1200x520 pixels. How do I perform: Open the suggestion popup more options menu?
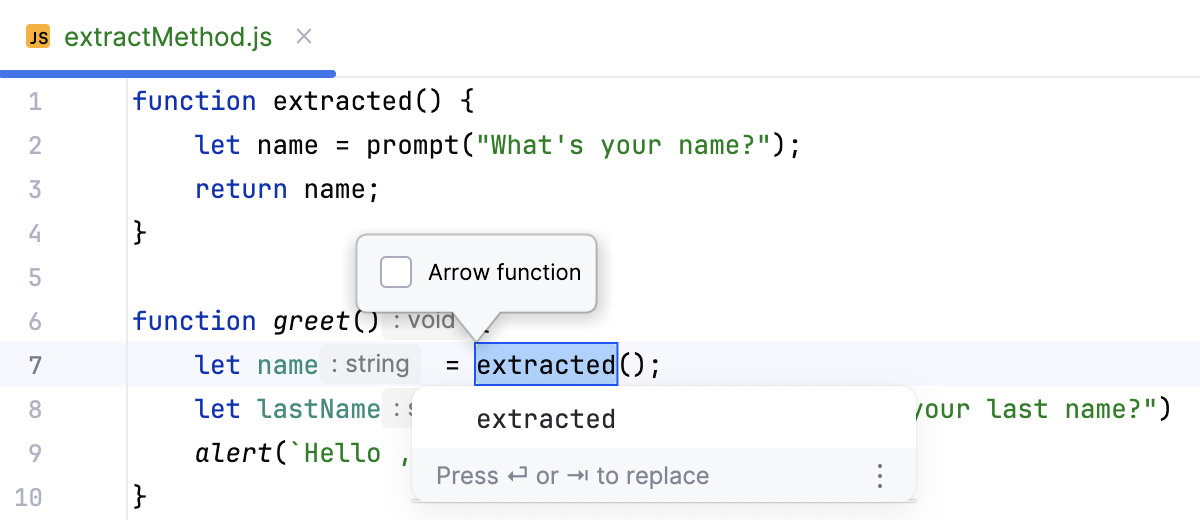(x=880, y=476)
